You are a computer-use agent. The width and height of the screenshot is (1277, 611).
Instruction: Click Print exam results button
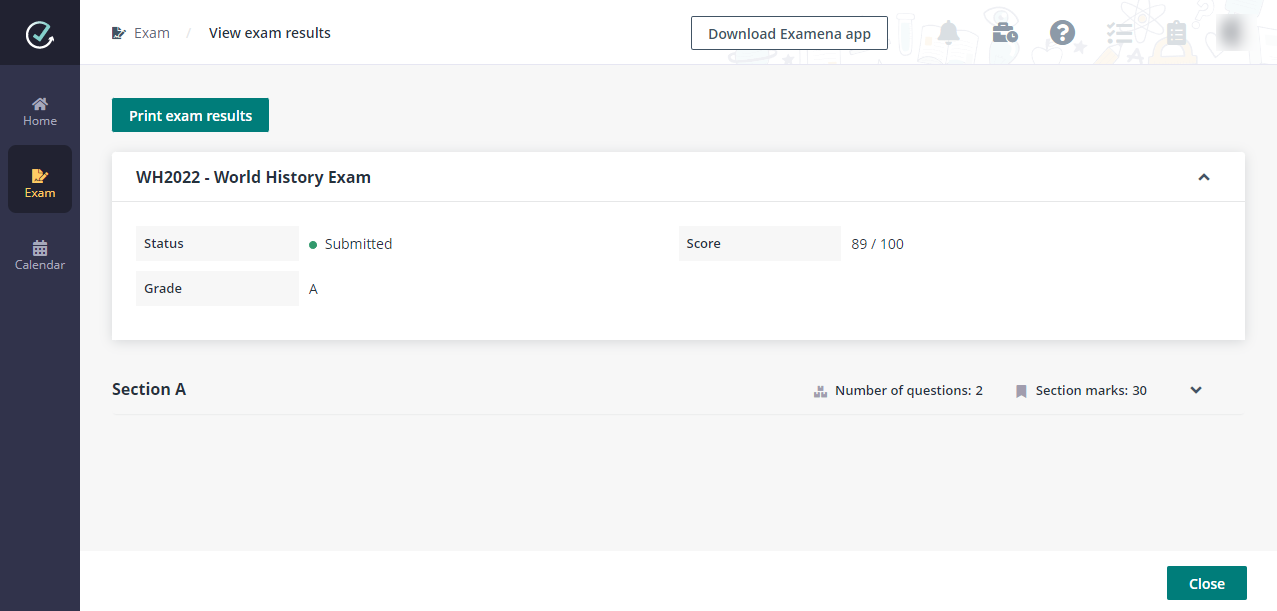pyautogui.click(x=190, y=115)
